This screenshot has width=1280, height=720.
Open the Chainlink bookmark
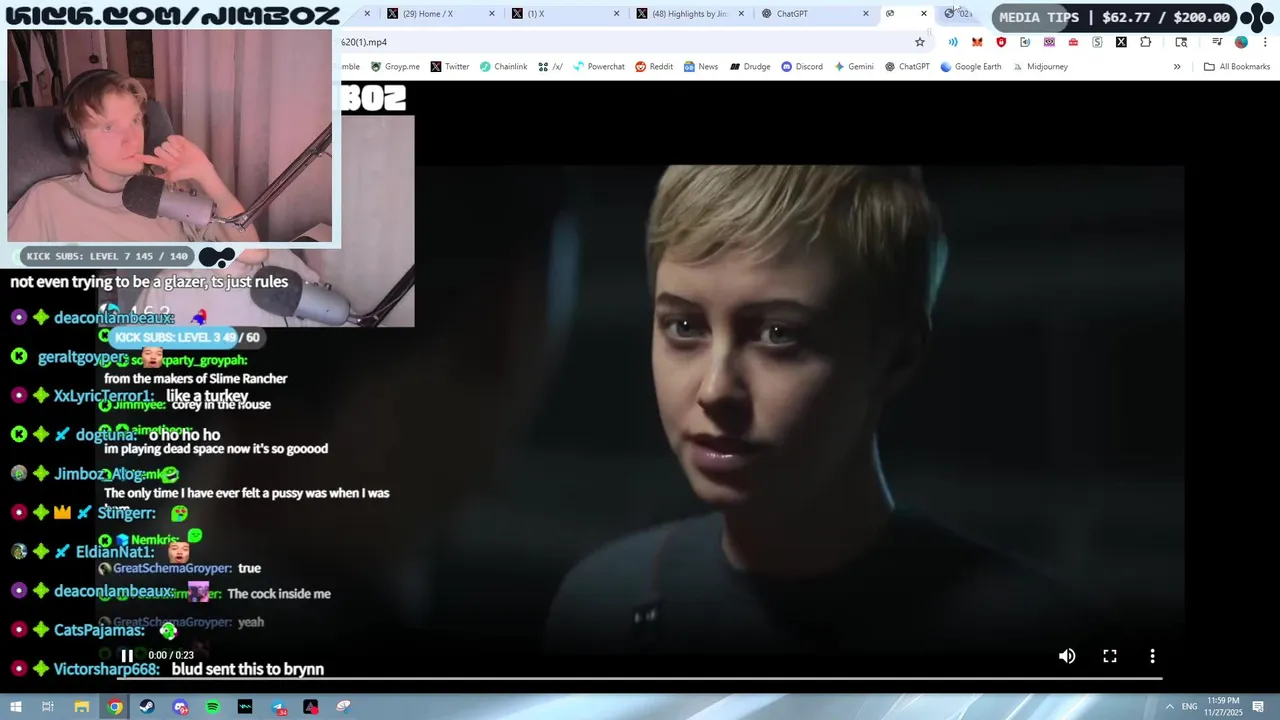pos(503,67)
